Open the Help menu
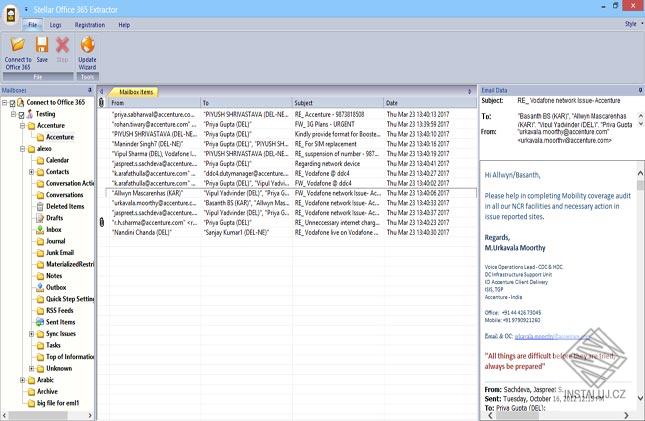 [124, 25]
